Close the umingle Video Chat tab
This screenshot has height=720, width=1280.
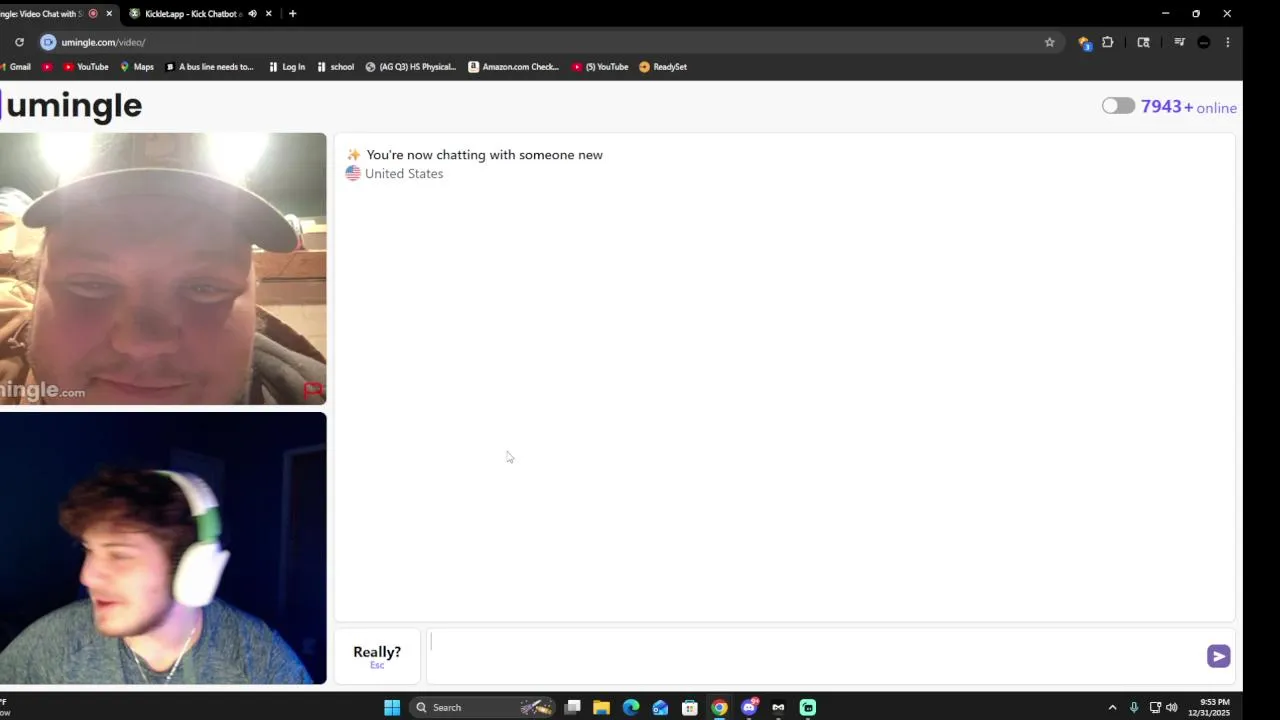point(109,14)
